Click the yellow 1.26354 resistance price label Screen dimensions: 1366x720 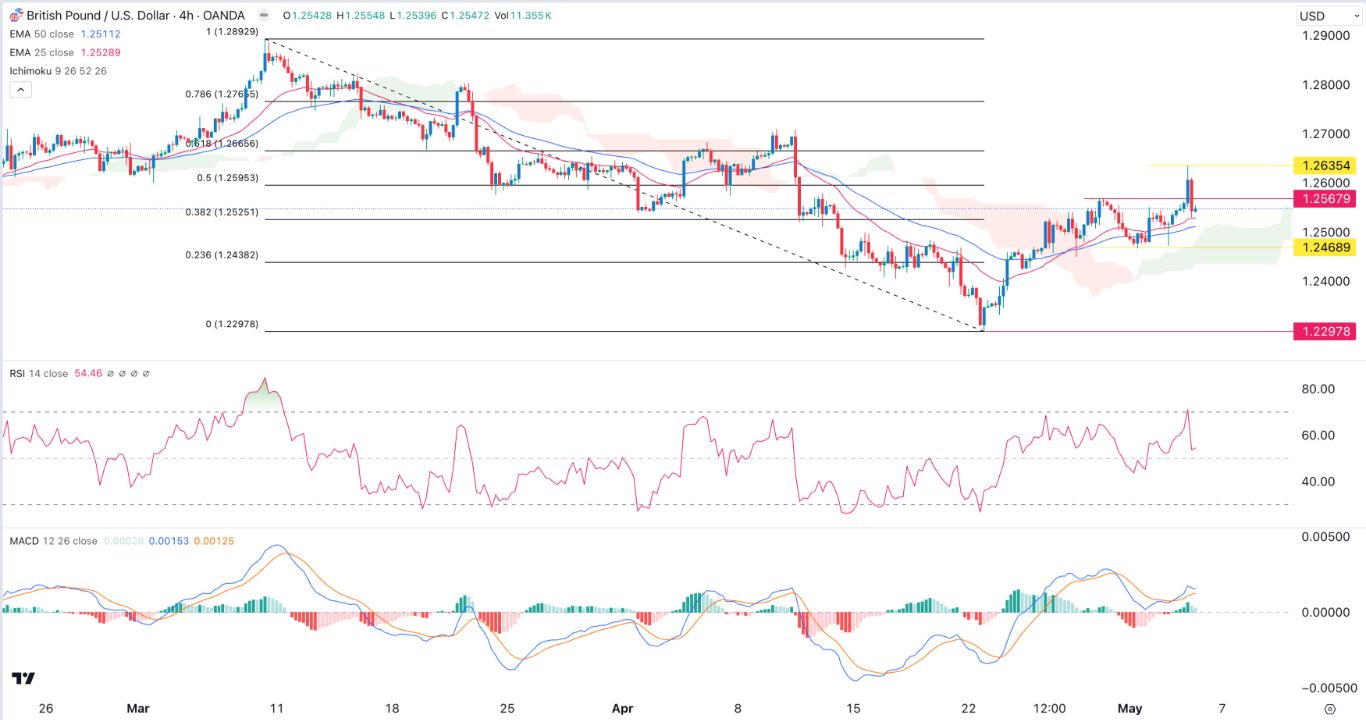pos(1327,165)
